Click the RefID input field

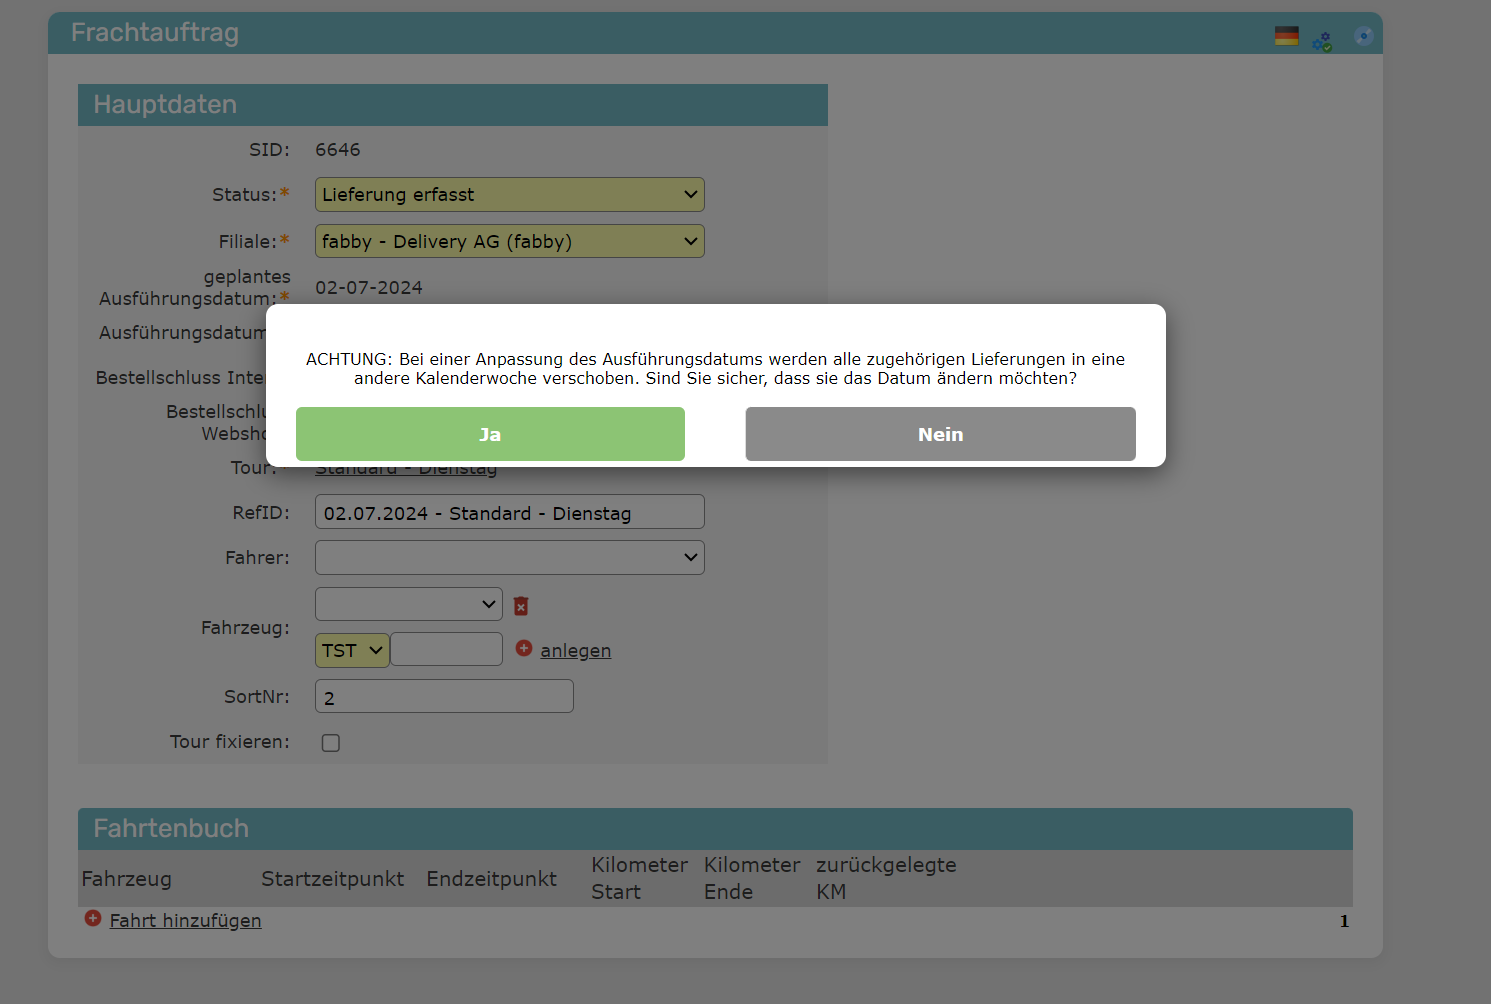509,513
